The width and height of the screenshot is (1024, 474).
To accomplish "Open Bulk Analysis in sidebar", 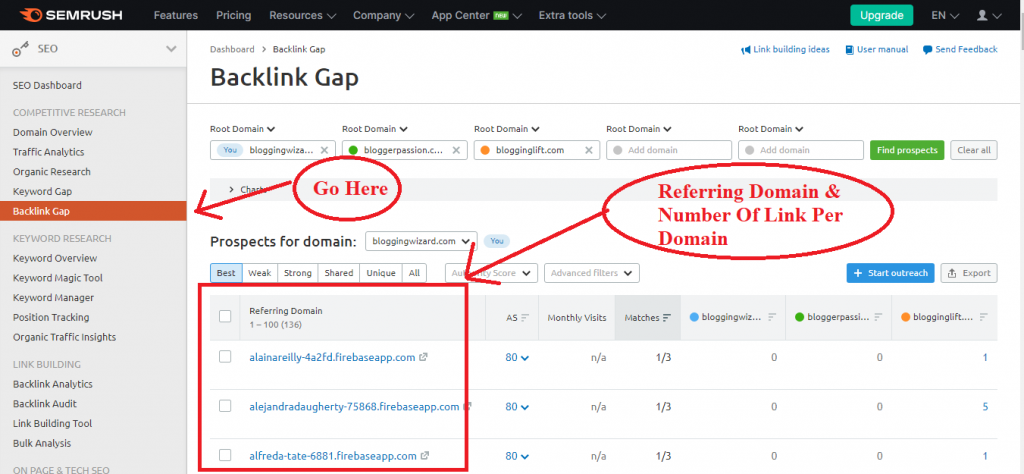I will point(42,443).
